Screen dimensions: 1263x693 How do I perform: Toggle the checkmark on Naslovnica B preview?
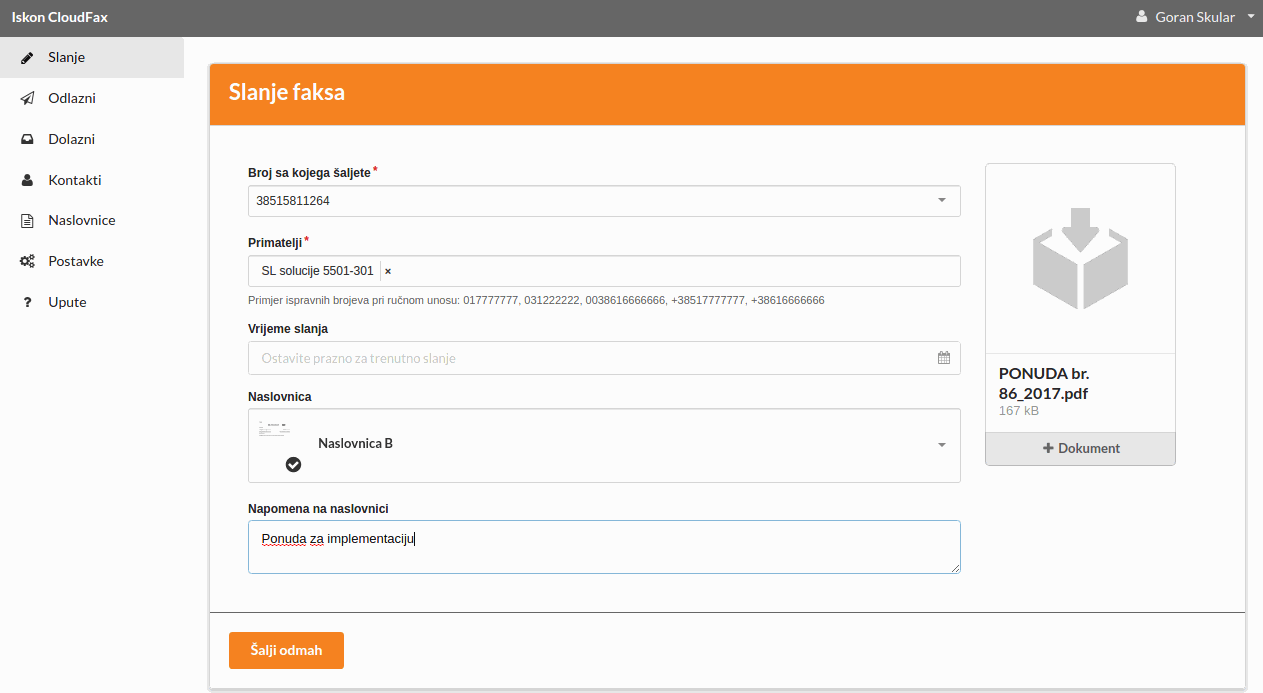pyautogui.click(x=293, y=464)
